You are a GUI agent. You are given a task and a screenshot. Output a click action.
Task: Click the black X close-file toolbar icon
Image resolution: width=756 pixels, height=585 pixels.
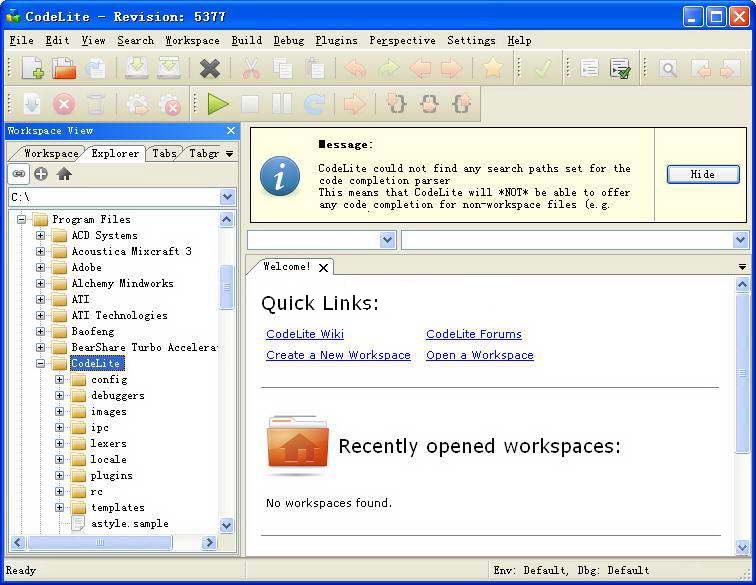point(210,69)
